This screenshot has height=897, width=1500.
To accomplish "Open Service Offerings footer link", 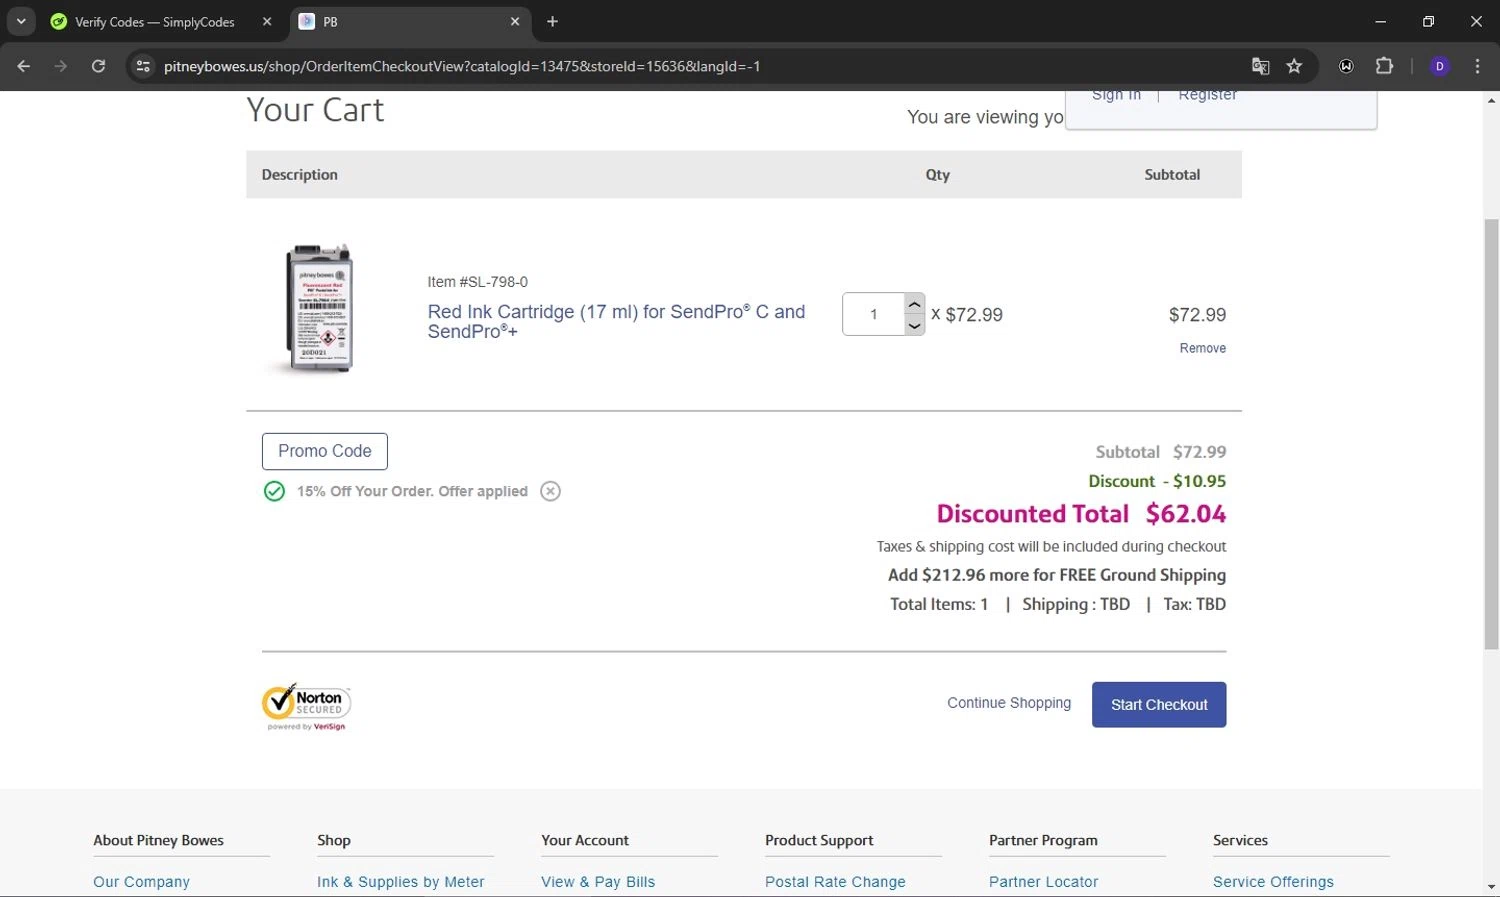I will (1273, 882).
